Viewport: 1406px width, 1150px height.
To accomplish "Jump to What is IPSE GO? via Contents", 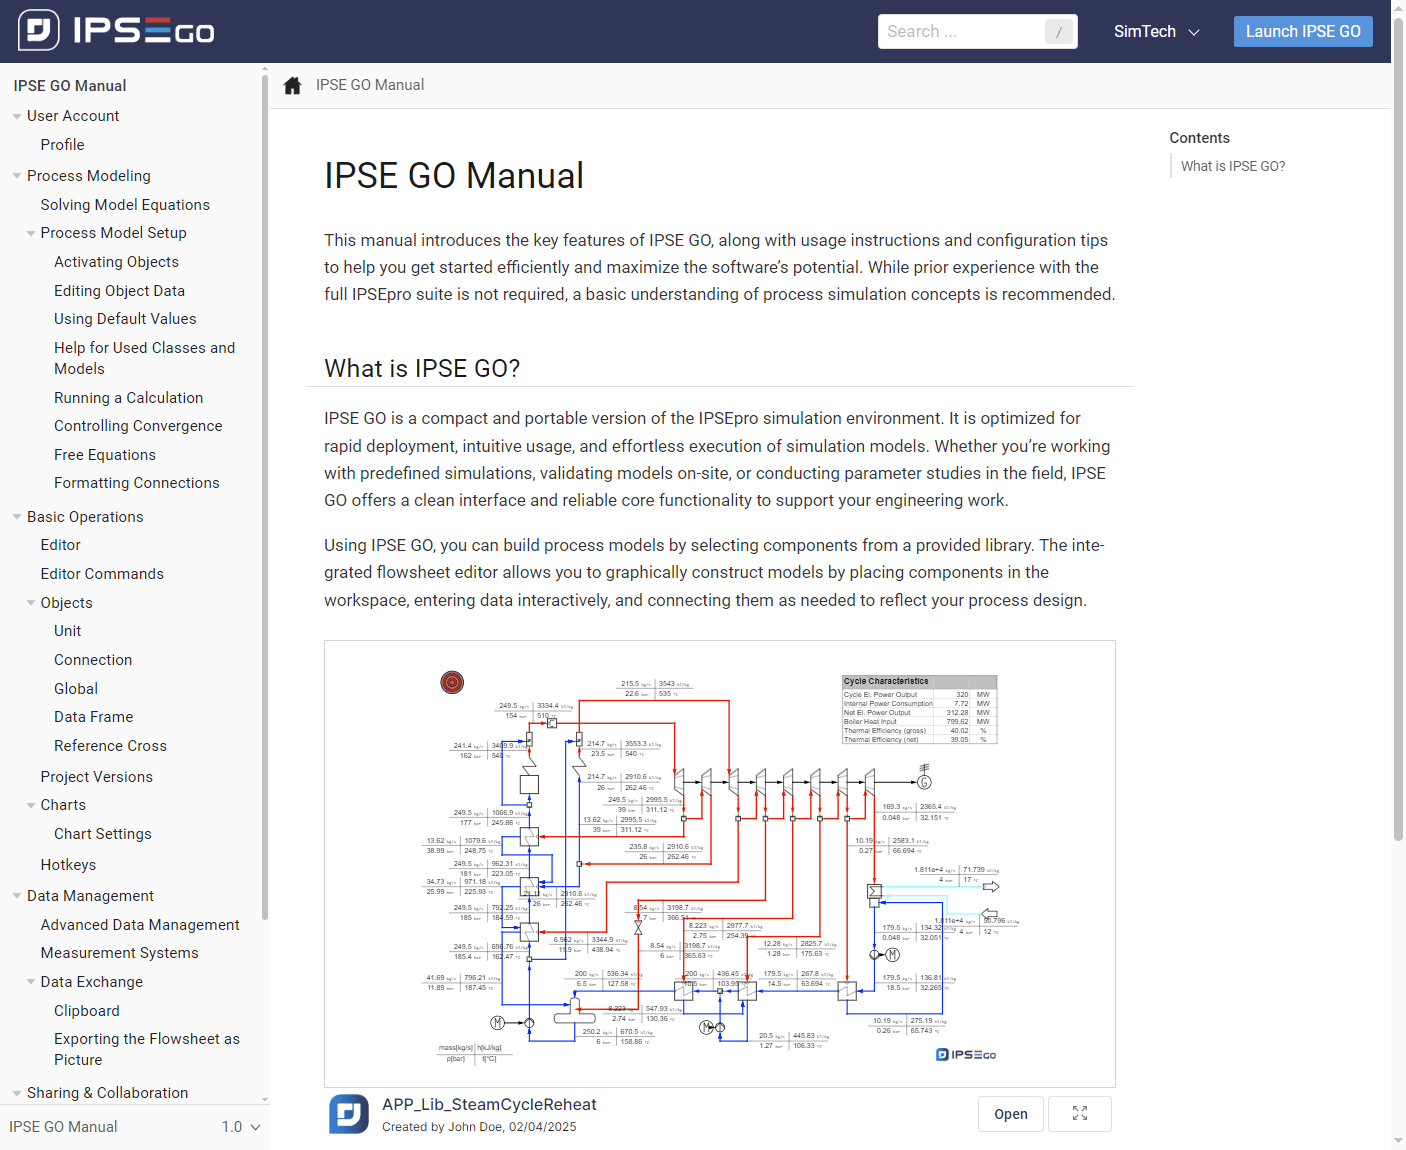I will point(1232,165).
